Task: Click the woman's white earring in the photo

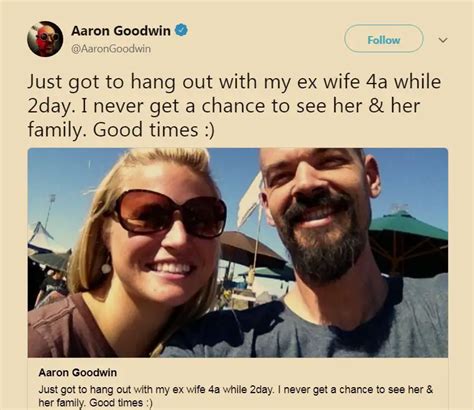Action: click(106, 268)
